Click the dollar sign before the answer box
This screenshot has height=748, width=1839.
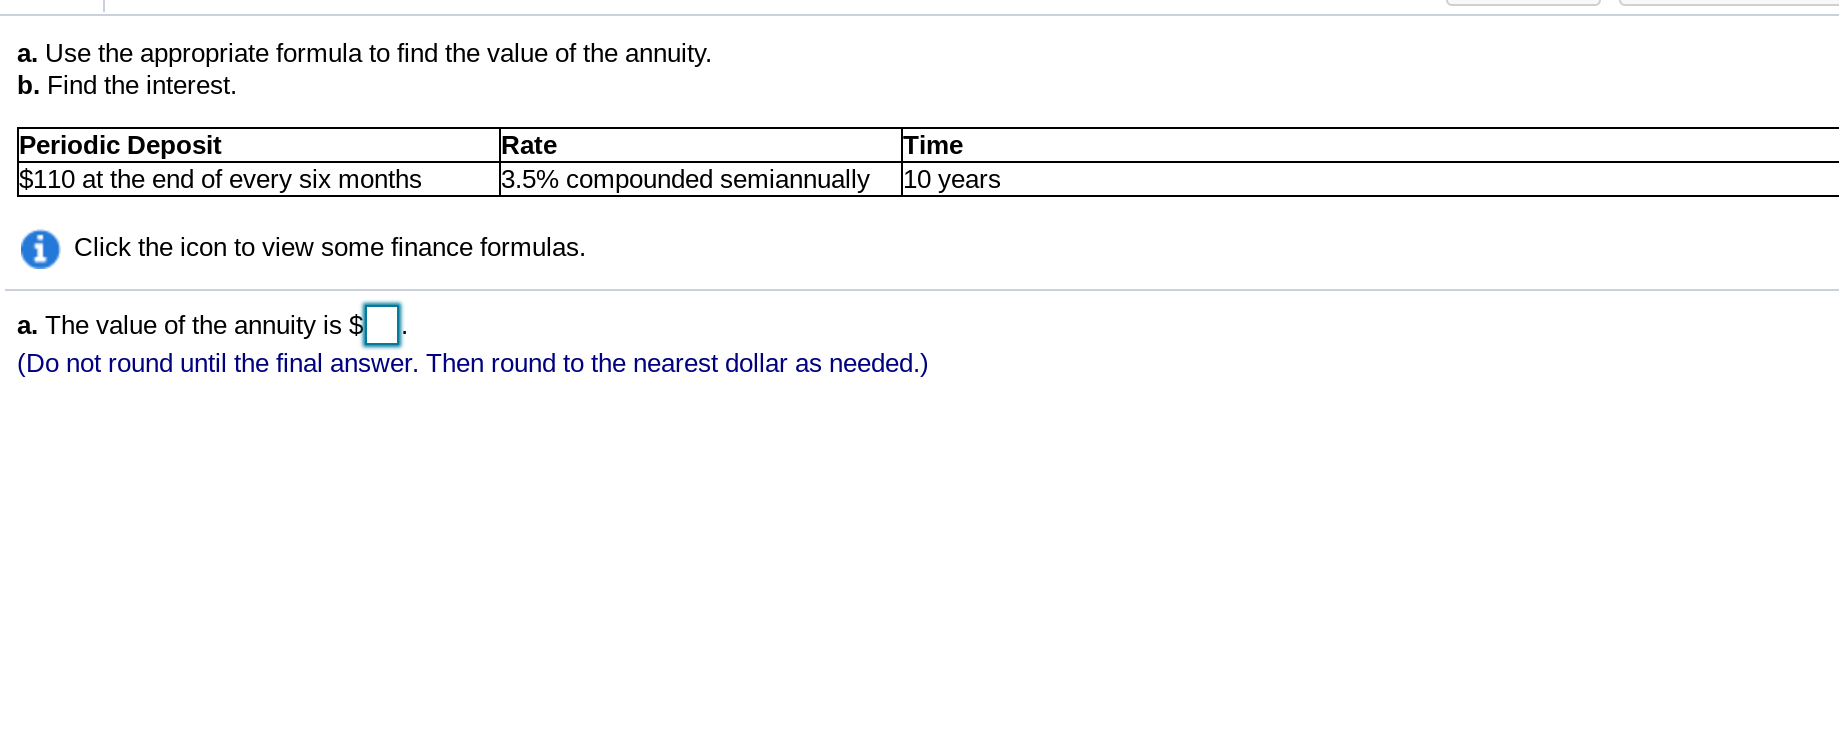pos(356,325)
